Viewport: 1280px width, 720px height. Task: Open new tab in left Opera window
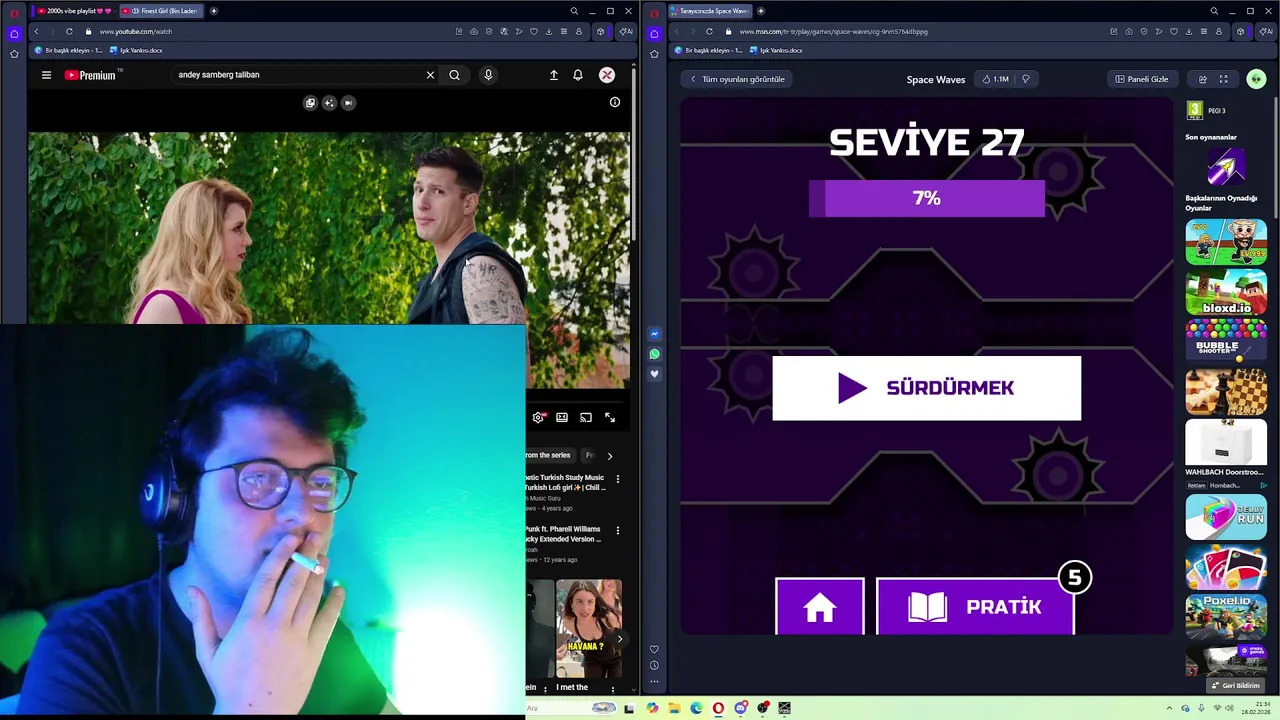[213, 11]
